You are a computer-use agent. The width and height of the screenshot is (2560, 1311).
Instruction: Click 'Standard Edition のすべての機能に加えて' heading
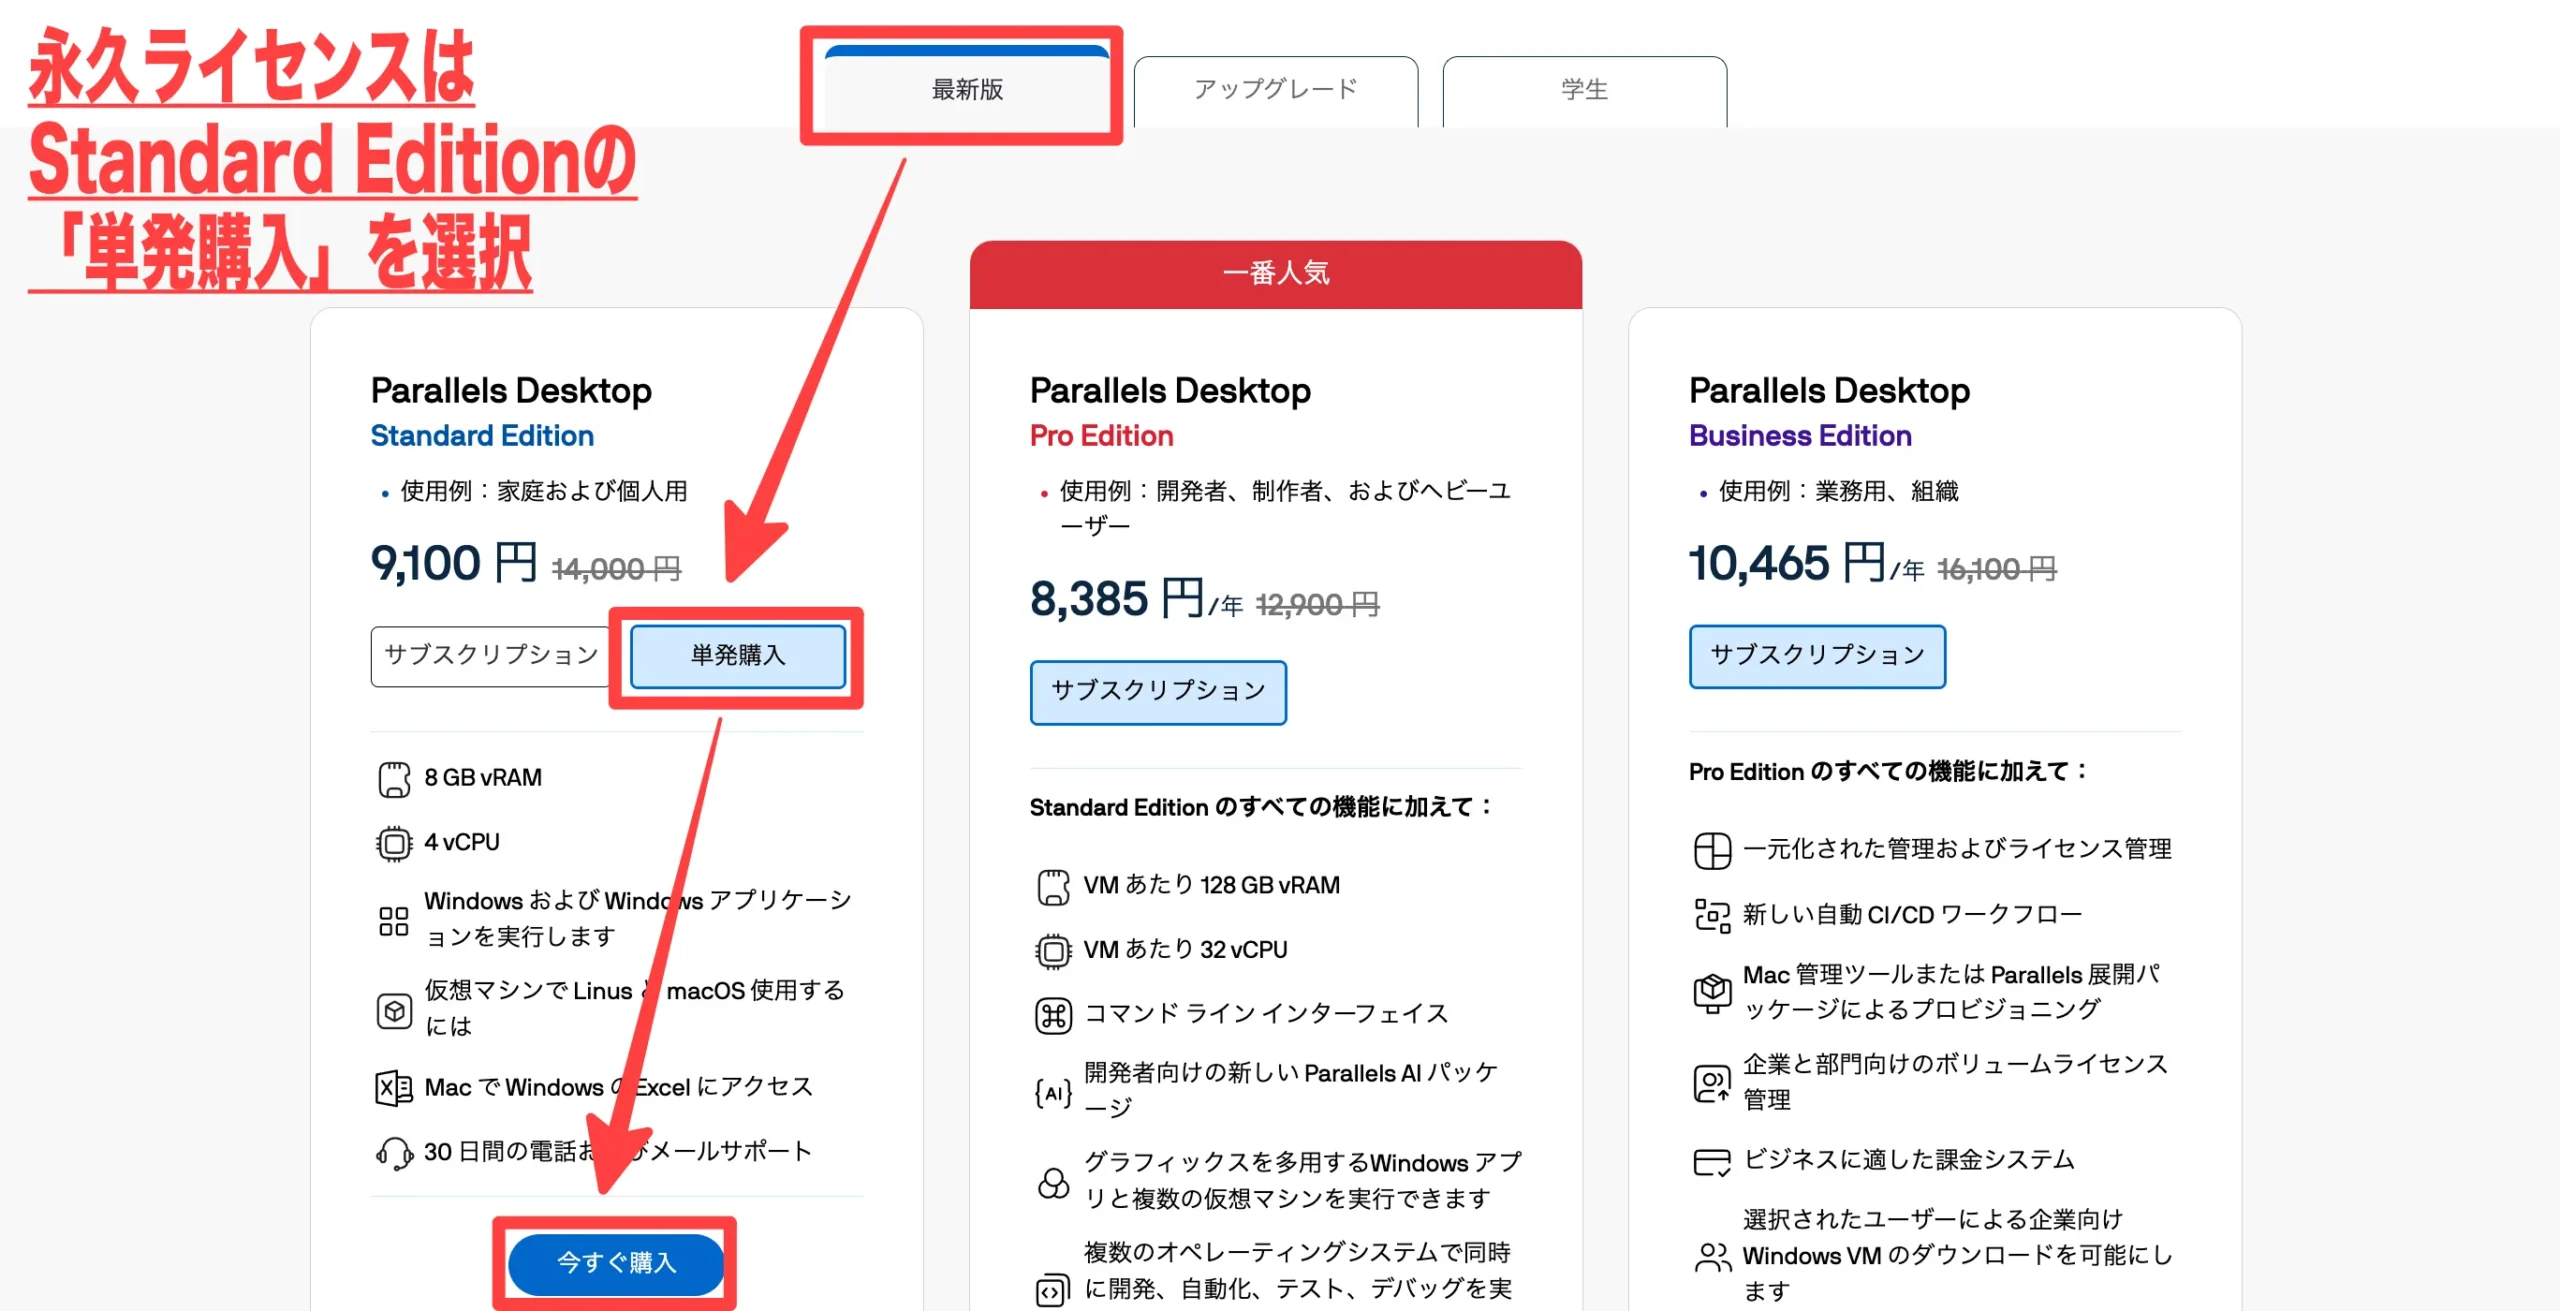[1261, 807]
